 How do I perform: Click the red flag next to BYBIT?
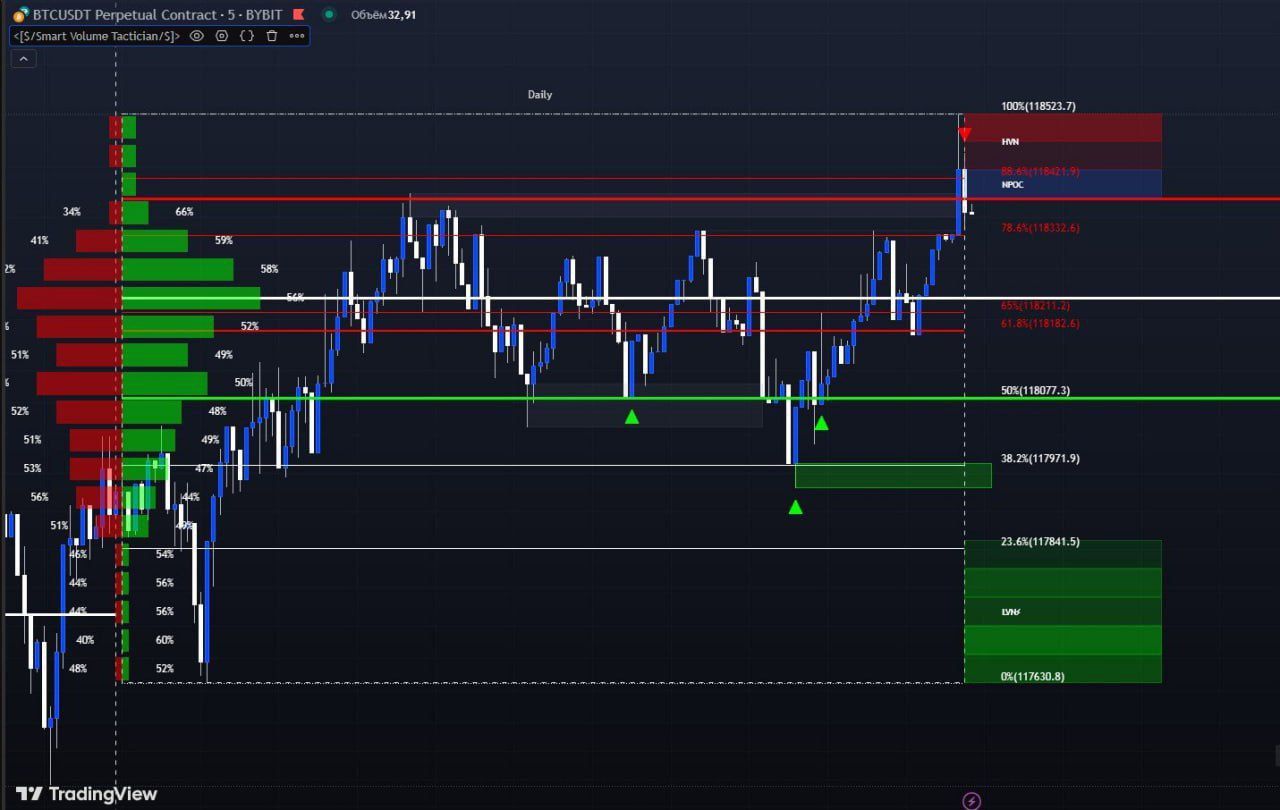(x=300, y=15)
